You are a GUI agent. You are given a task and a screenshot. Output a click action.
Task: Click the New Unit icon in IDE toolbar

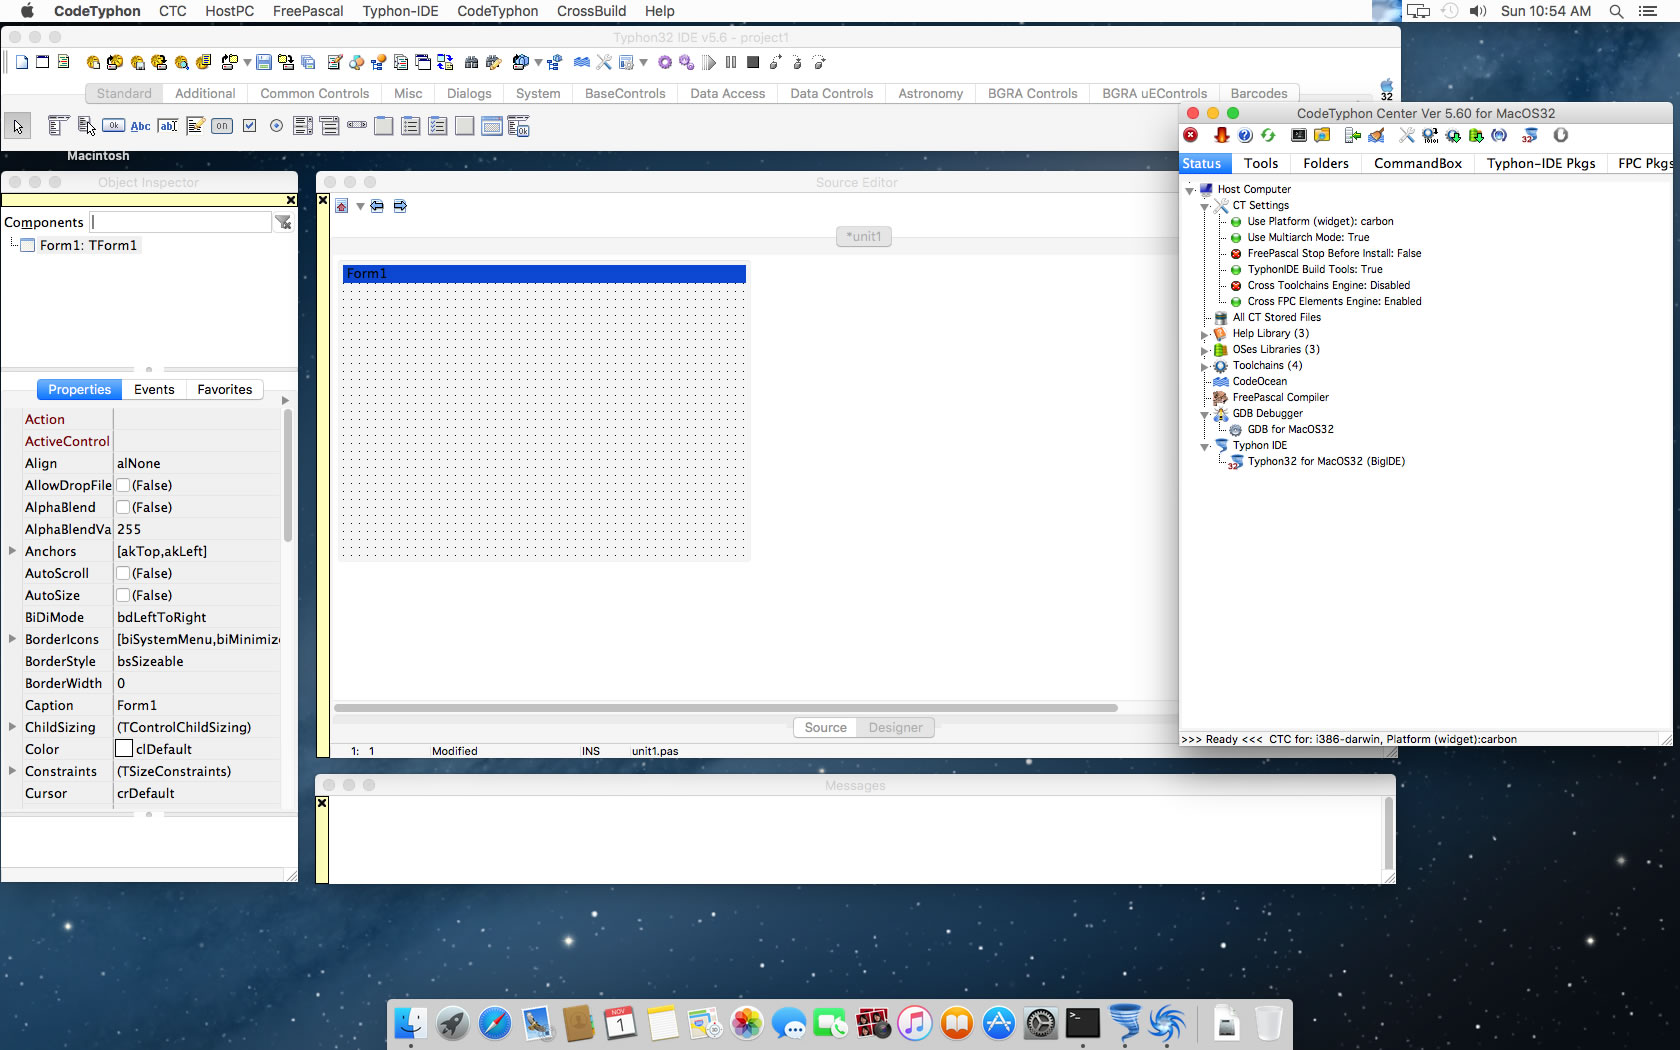pyautogui.click(x=22, y=62)
